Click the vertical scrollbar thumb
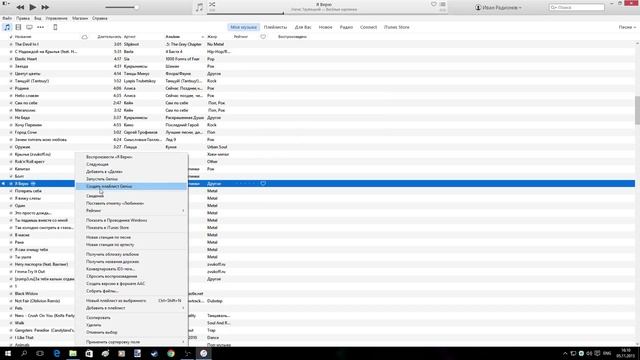 pyautogui.click(x=637, y=110)
